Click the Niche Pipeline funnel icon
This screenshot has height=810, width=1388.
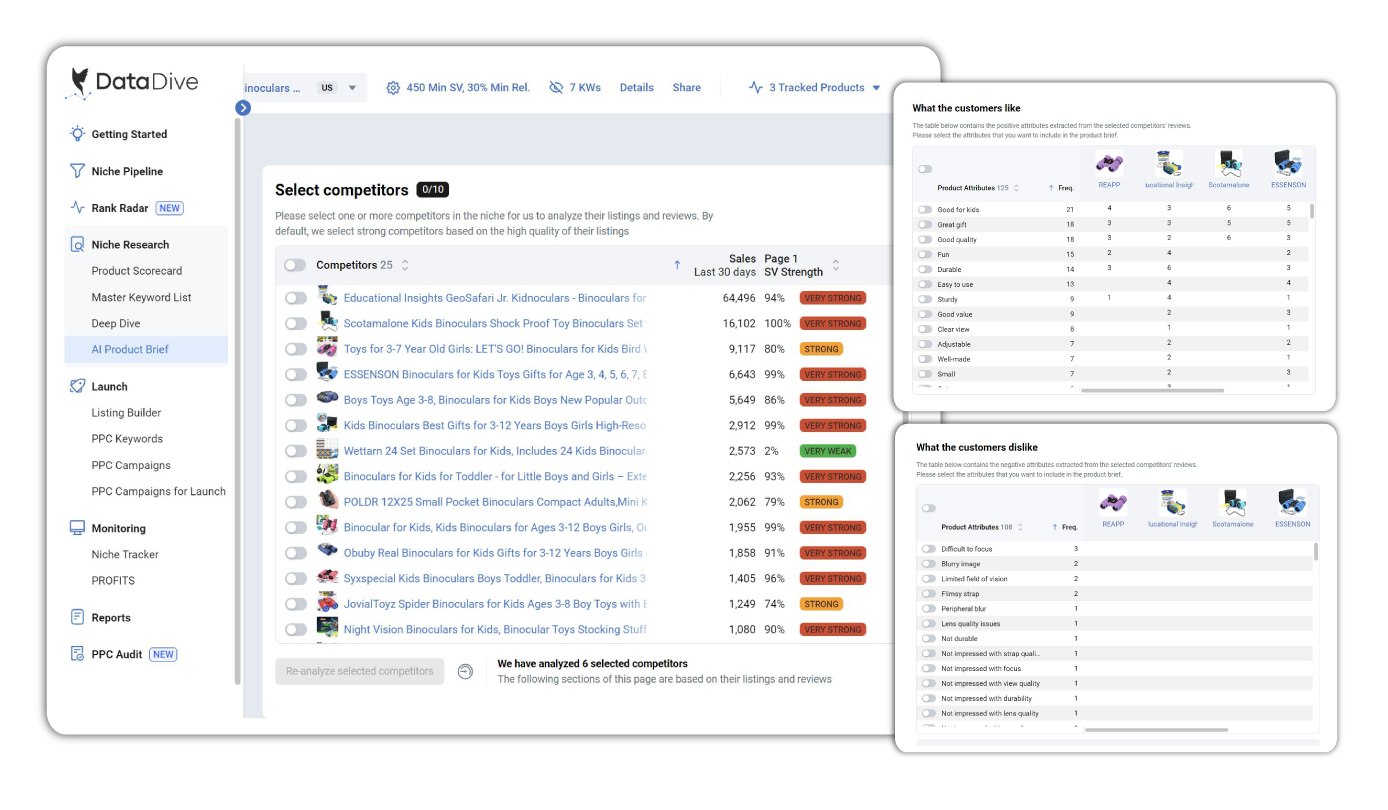[x=77, y=171]
